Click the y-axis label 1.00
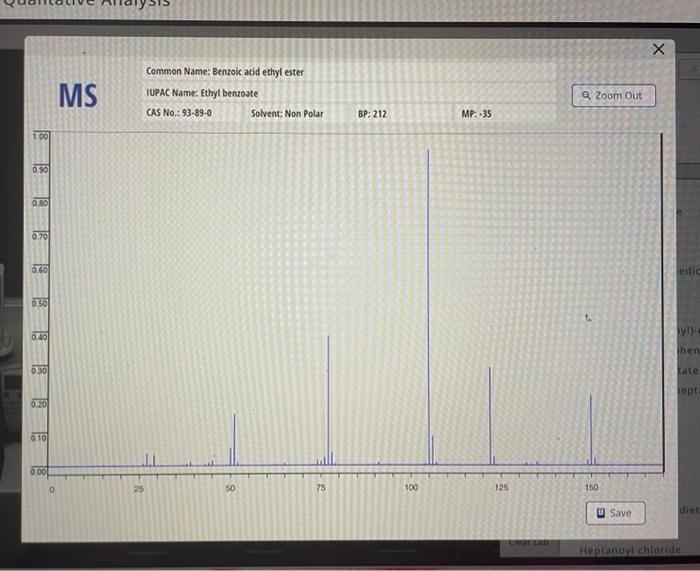 pyautogui.click(x=40, y=136)
